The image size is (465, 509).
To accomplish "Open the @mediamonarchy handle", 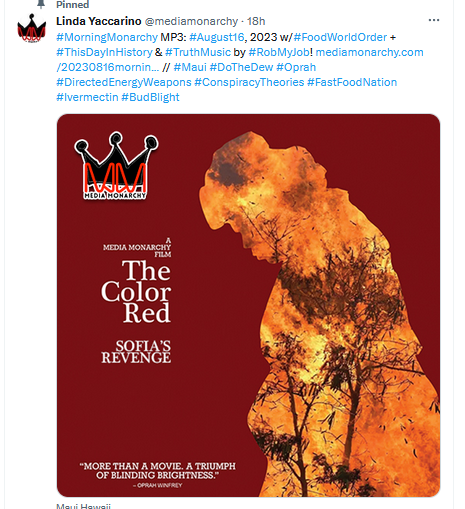I will point(191,21).
